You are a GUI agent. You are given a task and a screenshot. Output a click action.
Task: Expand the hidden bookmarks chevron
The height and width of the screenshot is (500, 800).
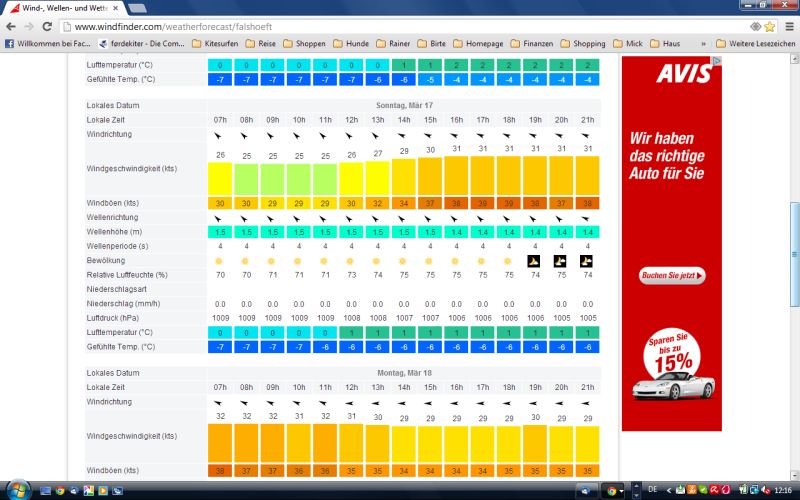[x=704, y=44]
